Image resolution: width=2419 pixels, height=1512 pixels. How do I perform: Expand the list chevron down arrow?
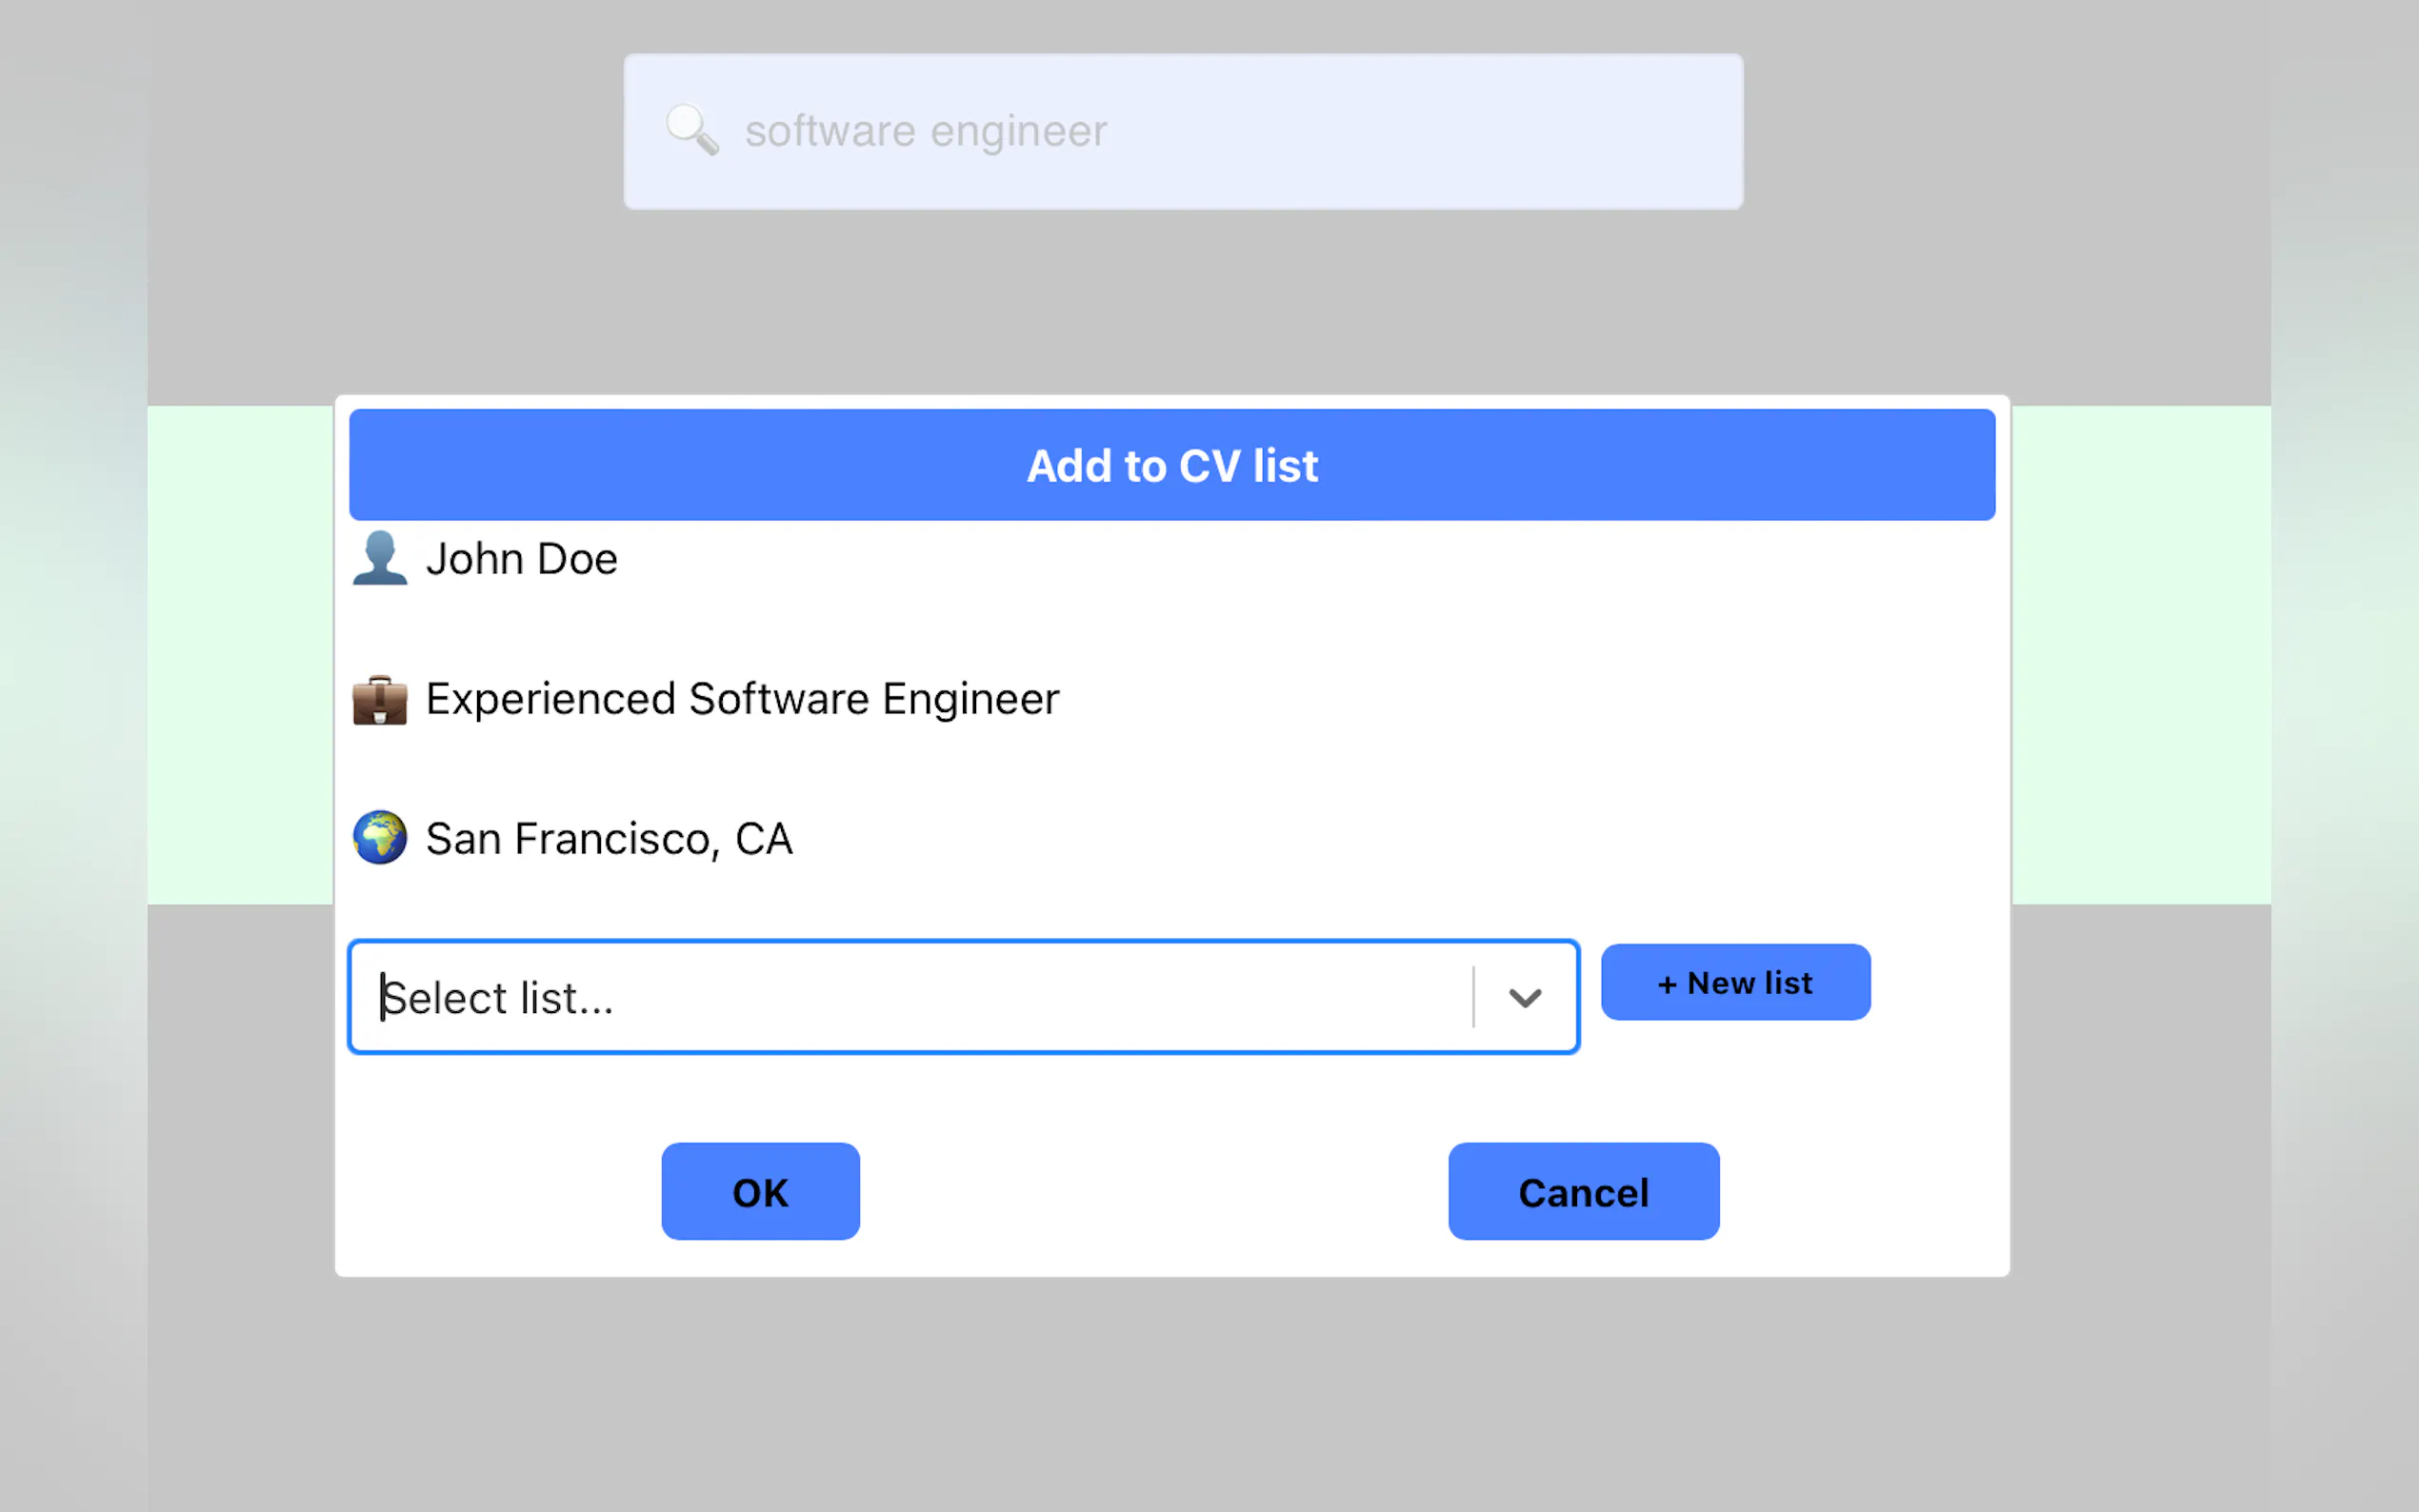(x=1524, y=997)
